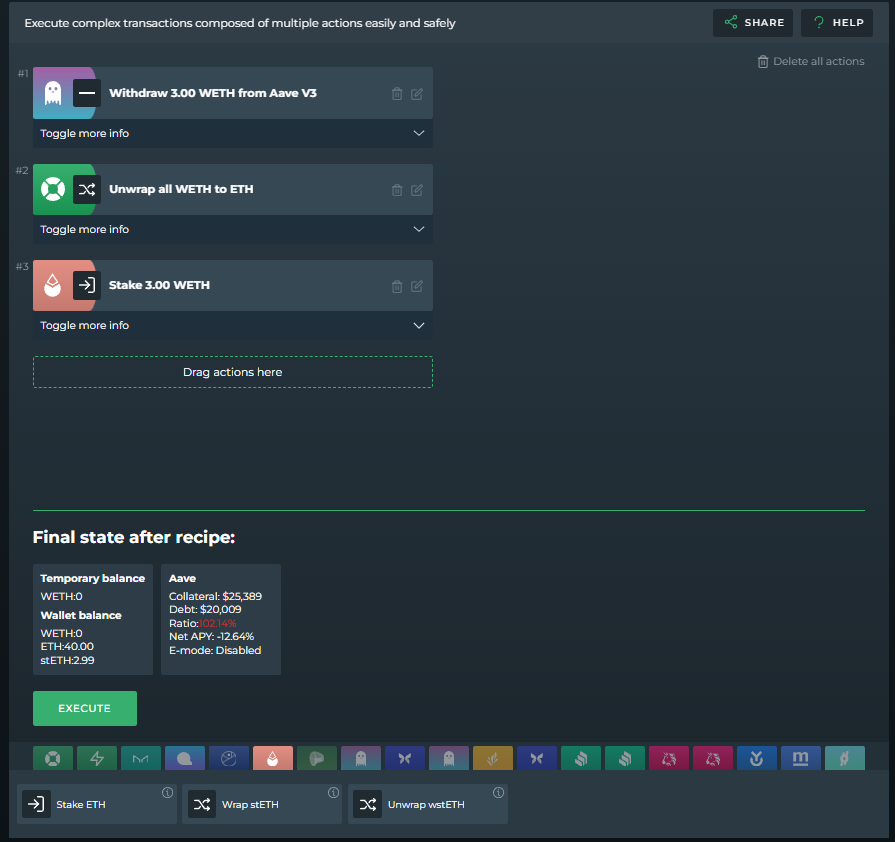The height and width of the screenshot is (842, 895).
Task: Expand more info for the Withdraw action
Action: [x=232, y=133]
